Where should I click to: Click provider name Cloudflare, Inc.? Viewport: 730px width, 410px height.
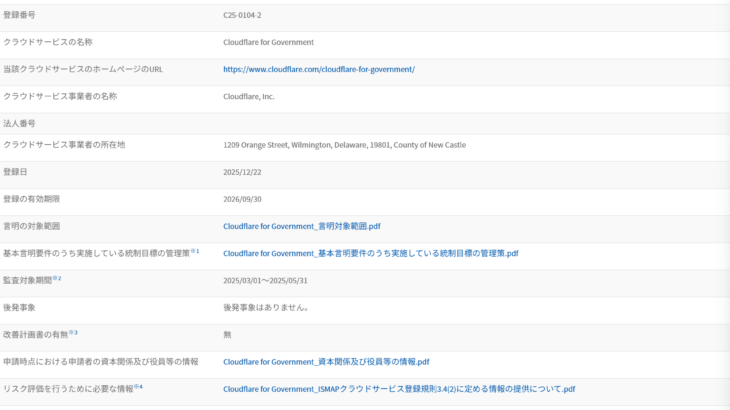[249, 97]
